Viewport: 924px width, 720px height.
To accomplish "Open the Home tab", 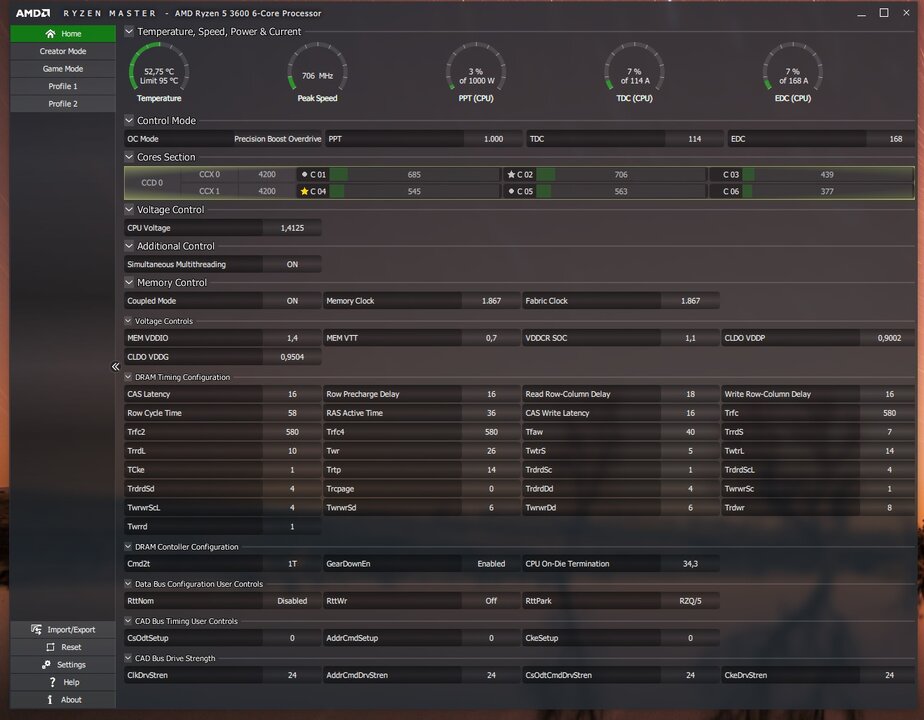I will (63, 34).
